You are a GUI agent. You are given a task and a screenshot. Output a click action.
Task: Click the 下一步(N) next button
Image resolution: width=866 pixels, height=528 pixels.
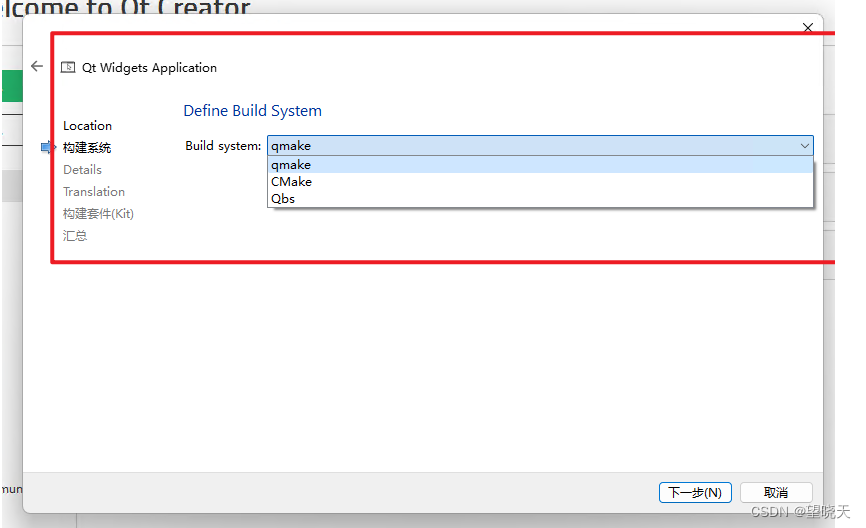pyautogui.click(x=695, y=492)
